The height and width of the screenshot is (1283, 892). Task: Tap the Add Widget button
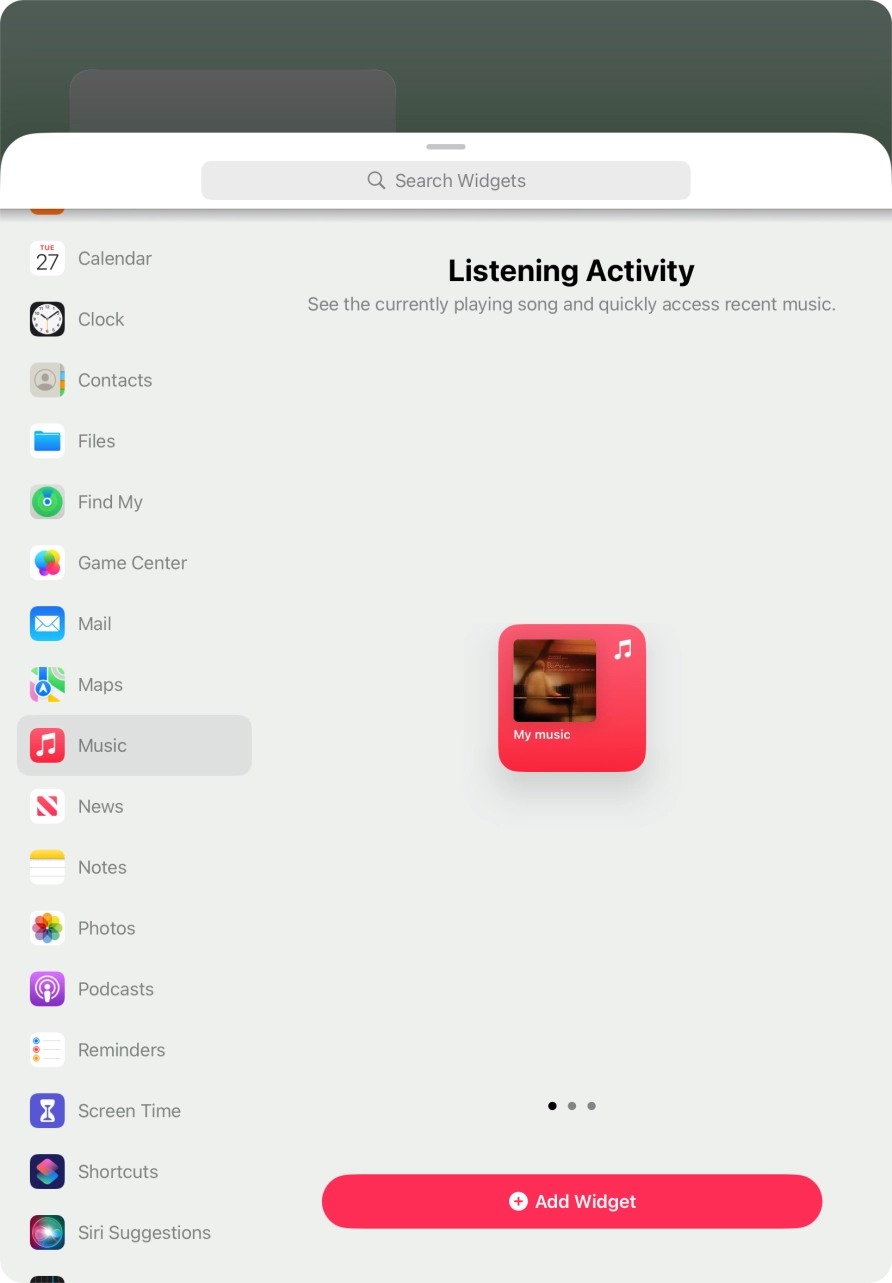[571, 1201]
